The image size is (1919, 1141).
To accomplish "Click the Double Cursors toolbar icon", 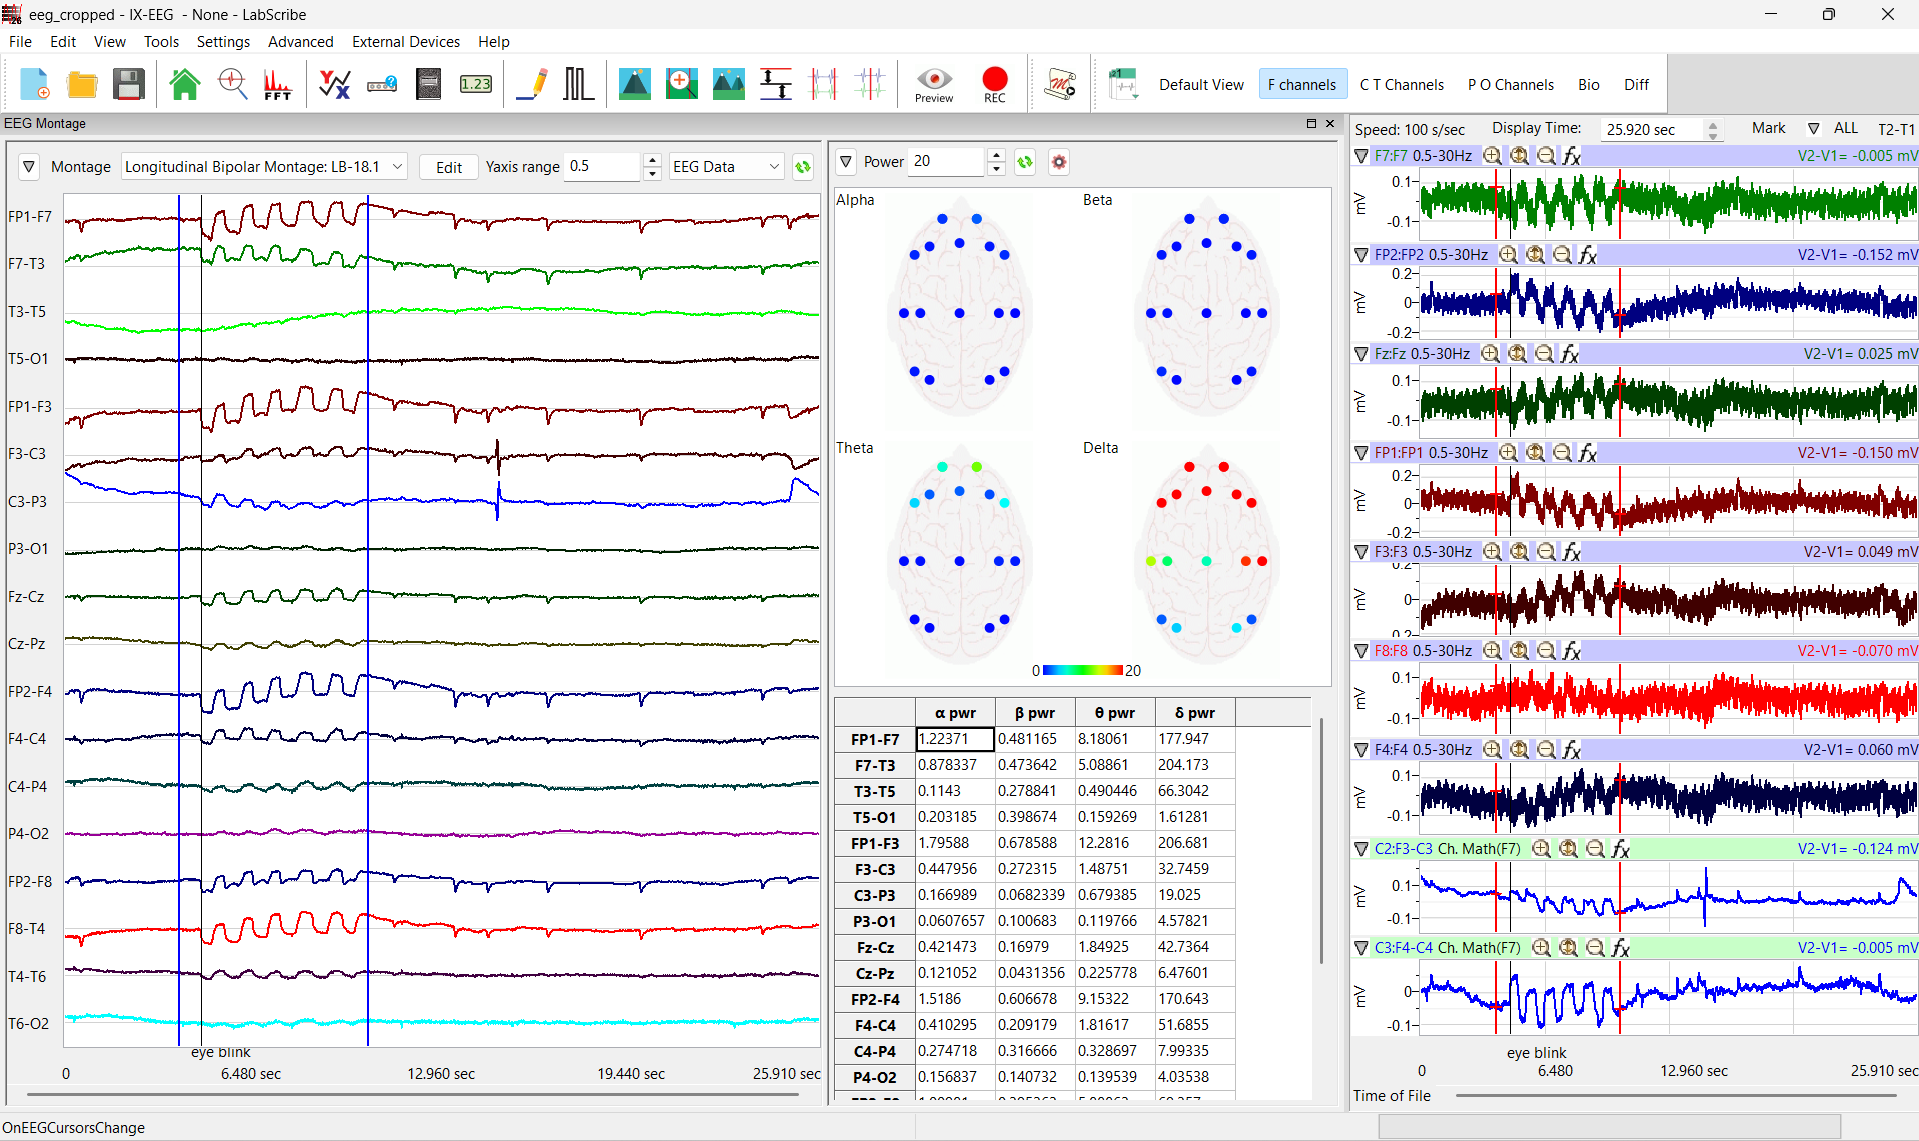I will (824, 84).
